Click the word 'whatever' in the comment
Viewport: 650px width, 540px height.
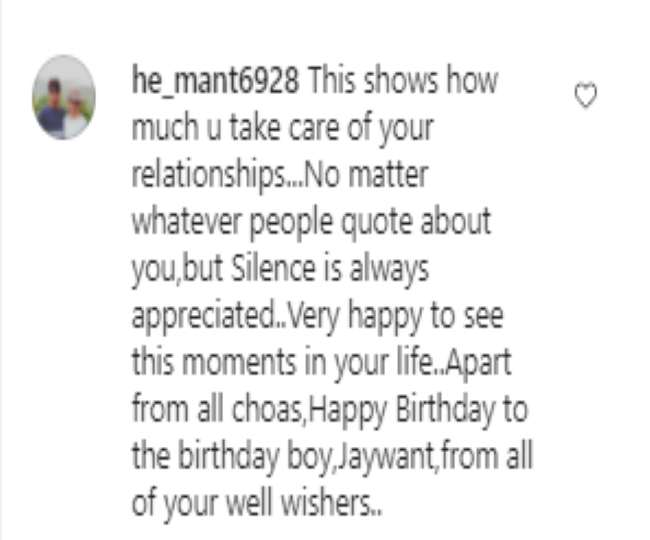tap(187, 222)
